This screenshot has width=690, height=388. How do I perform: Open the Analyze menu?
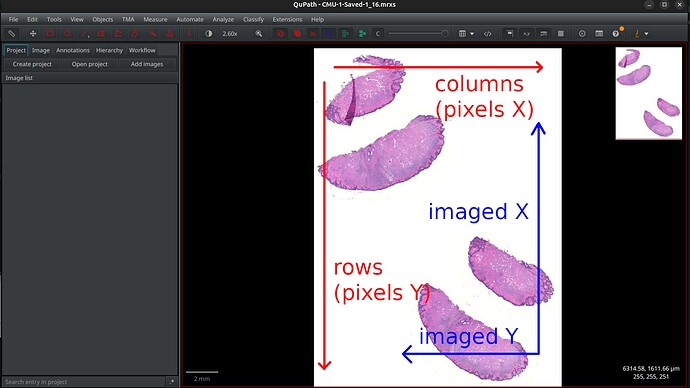[x=223, y=19]
